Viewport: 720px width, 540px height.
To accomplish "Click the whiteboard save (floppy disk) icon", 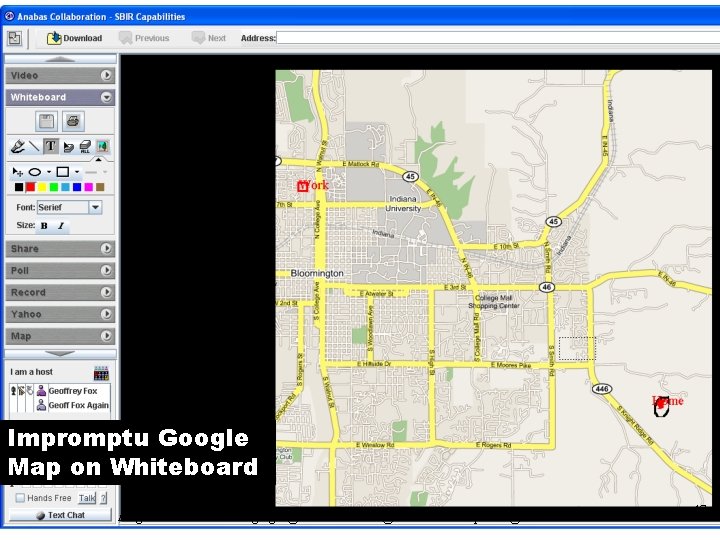I will click(46, 121).
